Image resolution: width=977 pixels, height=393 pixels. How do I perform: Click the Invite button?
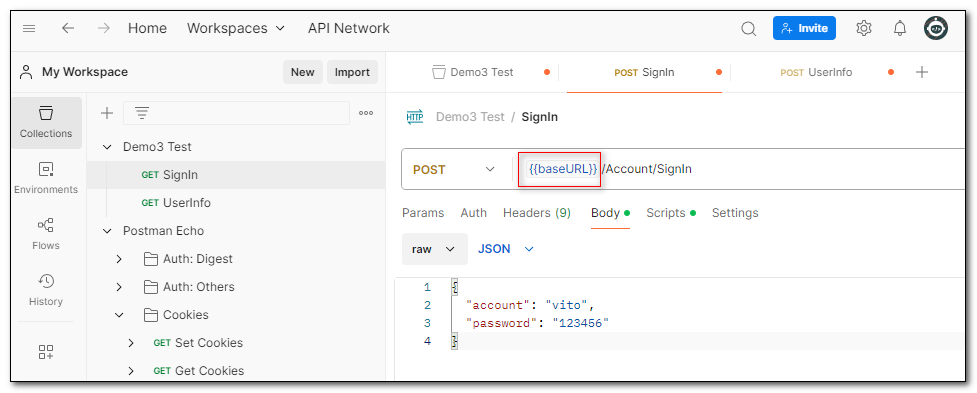(804, 29)
